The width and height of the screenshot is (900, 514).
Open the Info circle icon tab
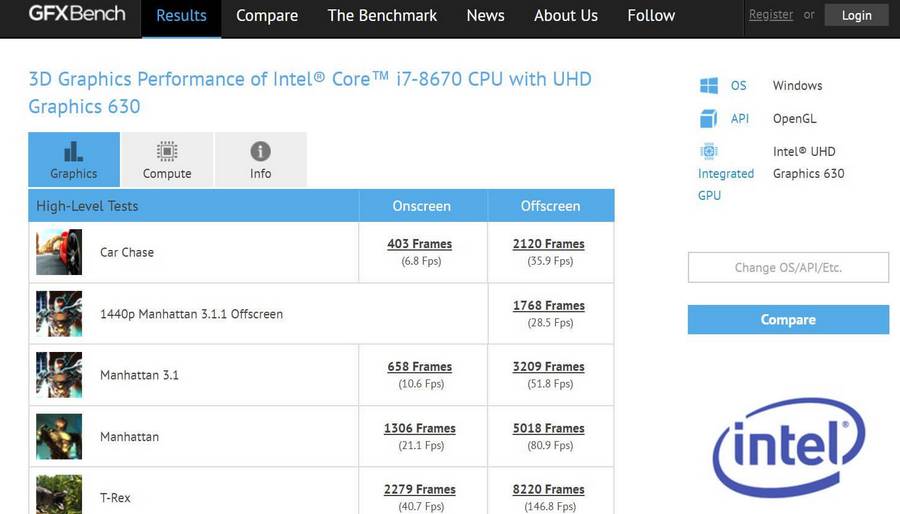[261, 159]
